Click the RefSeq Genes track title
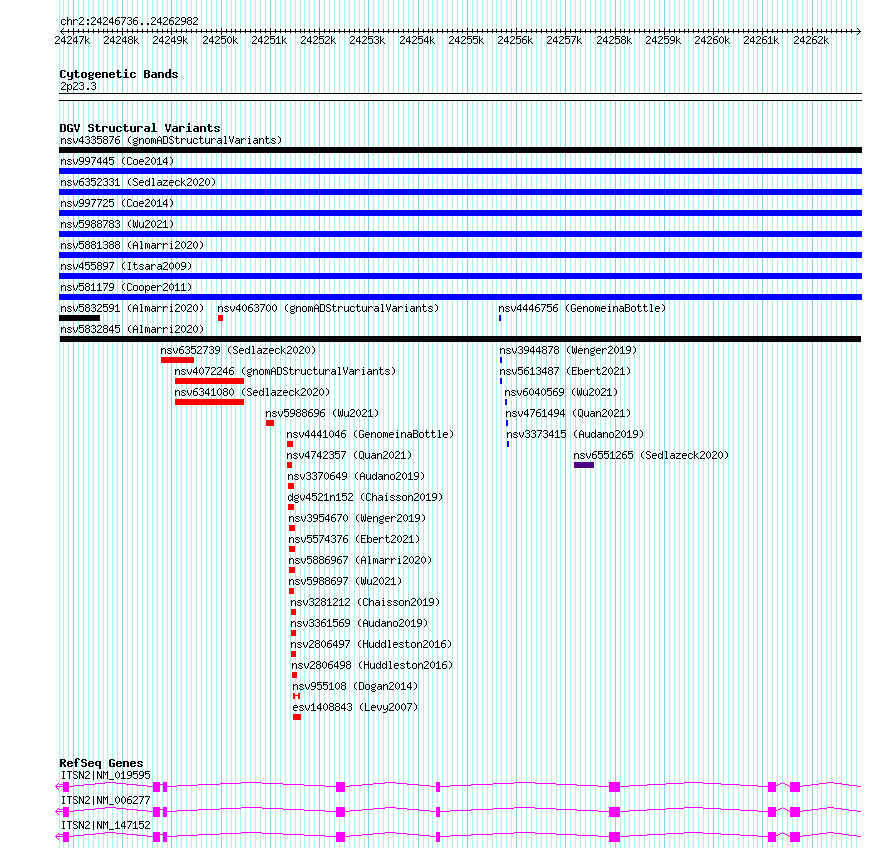 point(101,763)
